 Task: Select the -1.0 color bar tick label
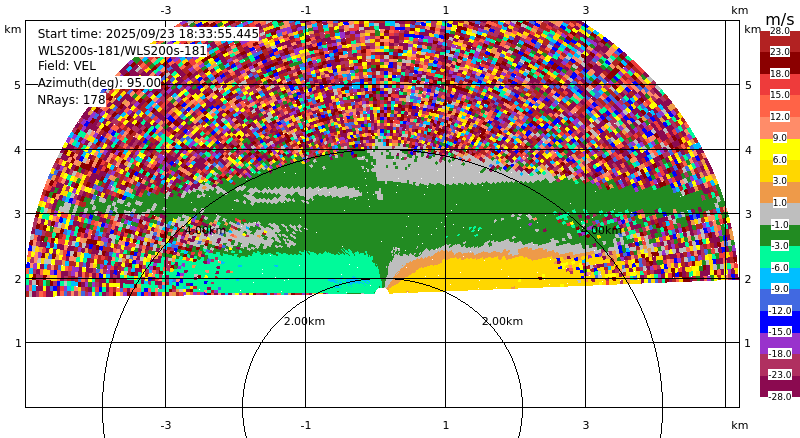click(x=780, y=225)
